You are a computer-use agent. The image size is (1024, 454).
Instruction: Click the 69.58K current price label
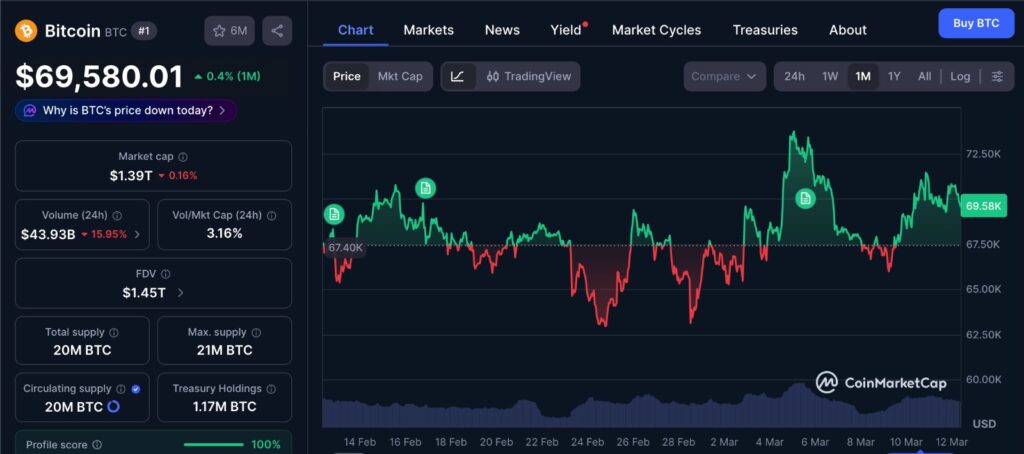[x=984, y=206]
